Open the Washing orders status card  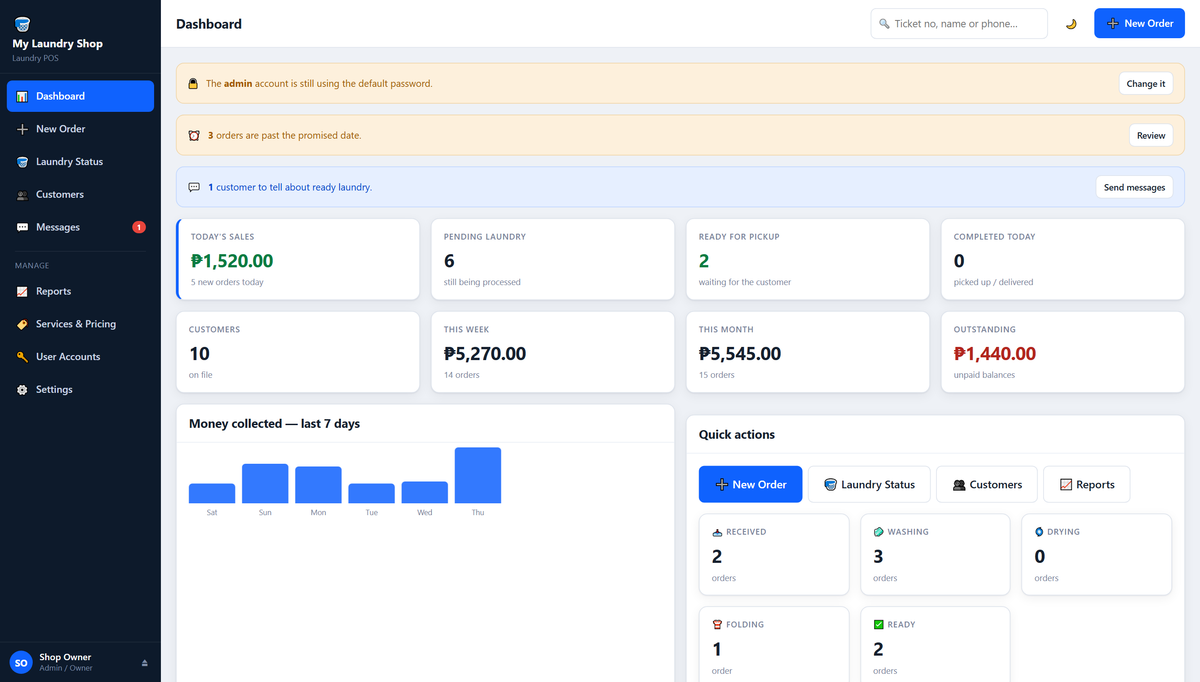935,555
